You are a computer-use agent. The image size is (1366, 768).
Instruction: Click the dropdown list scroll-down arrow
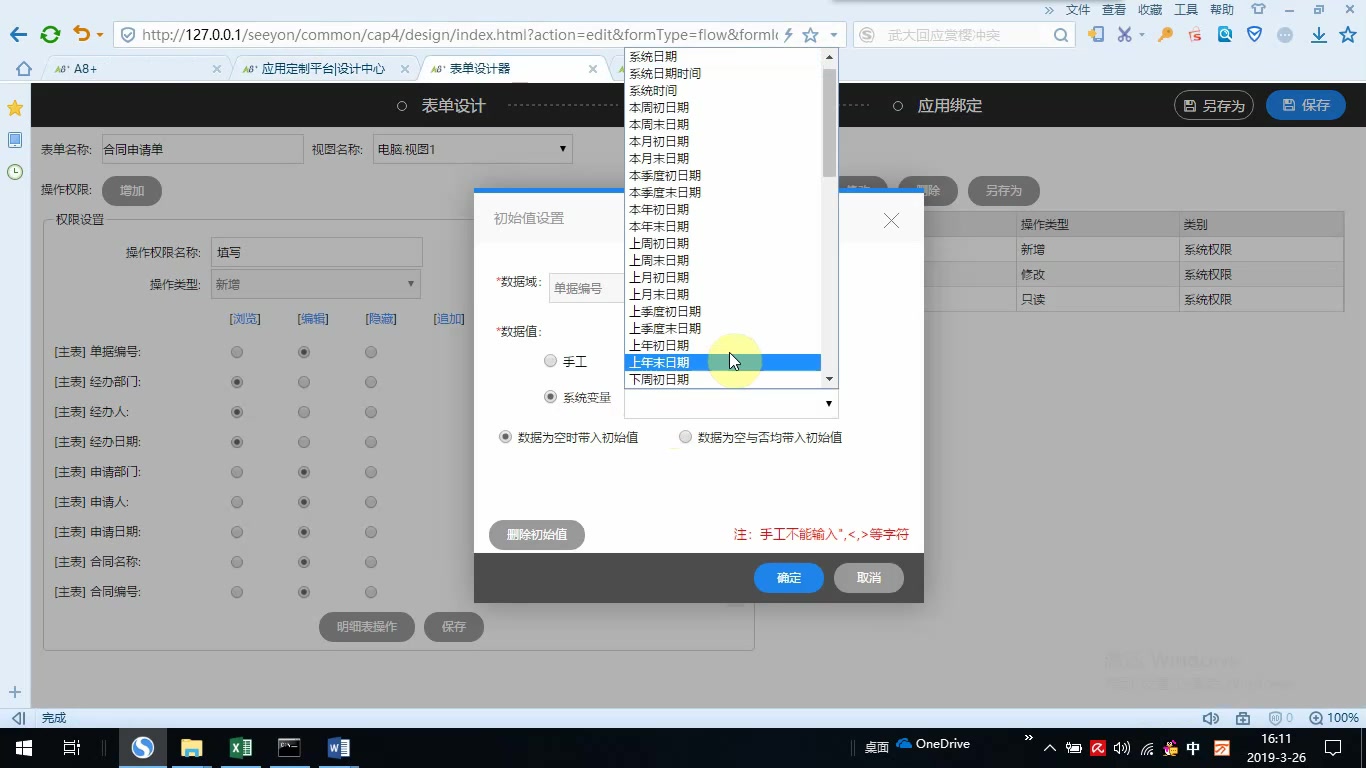(829, 380)
